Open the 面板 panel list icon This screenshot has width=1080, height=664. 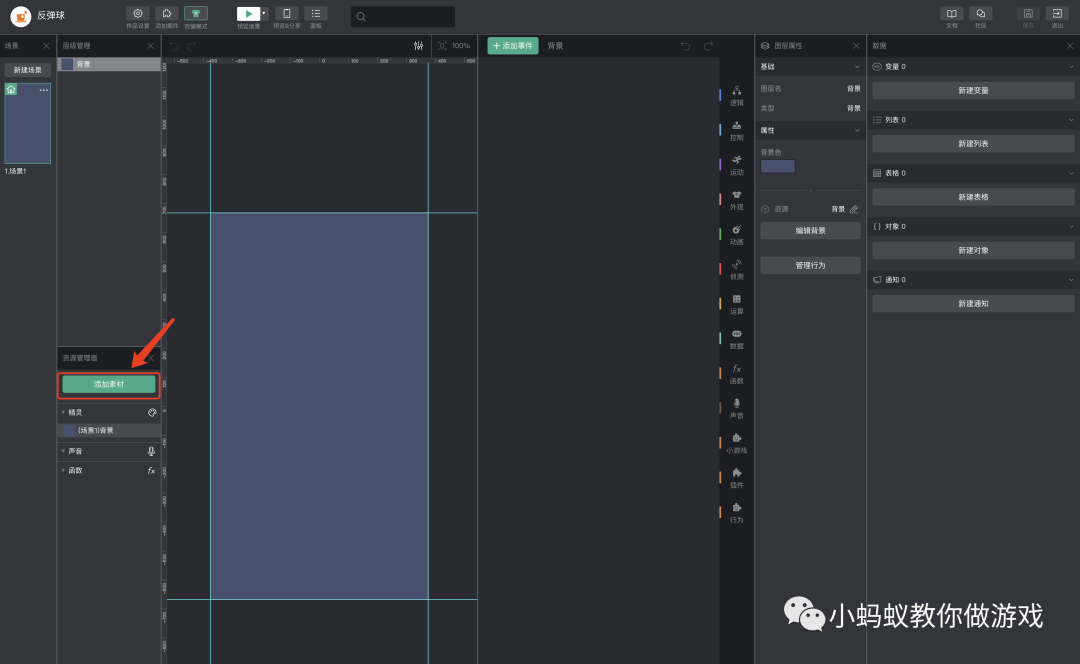coord(315,14)
